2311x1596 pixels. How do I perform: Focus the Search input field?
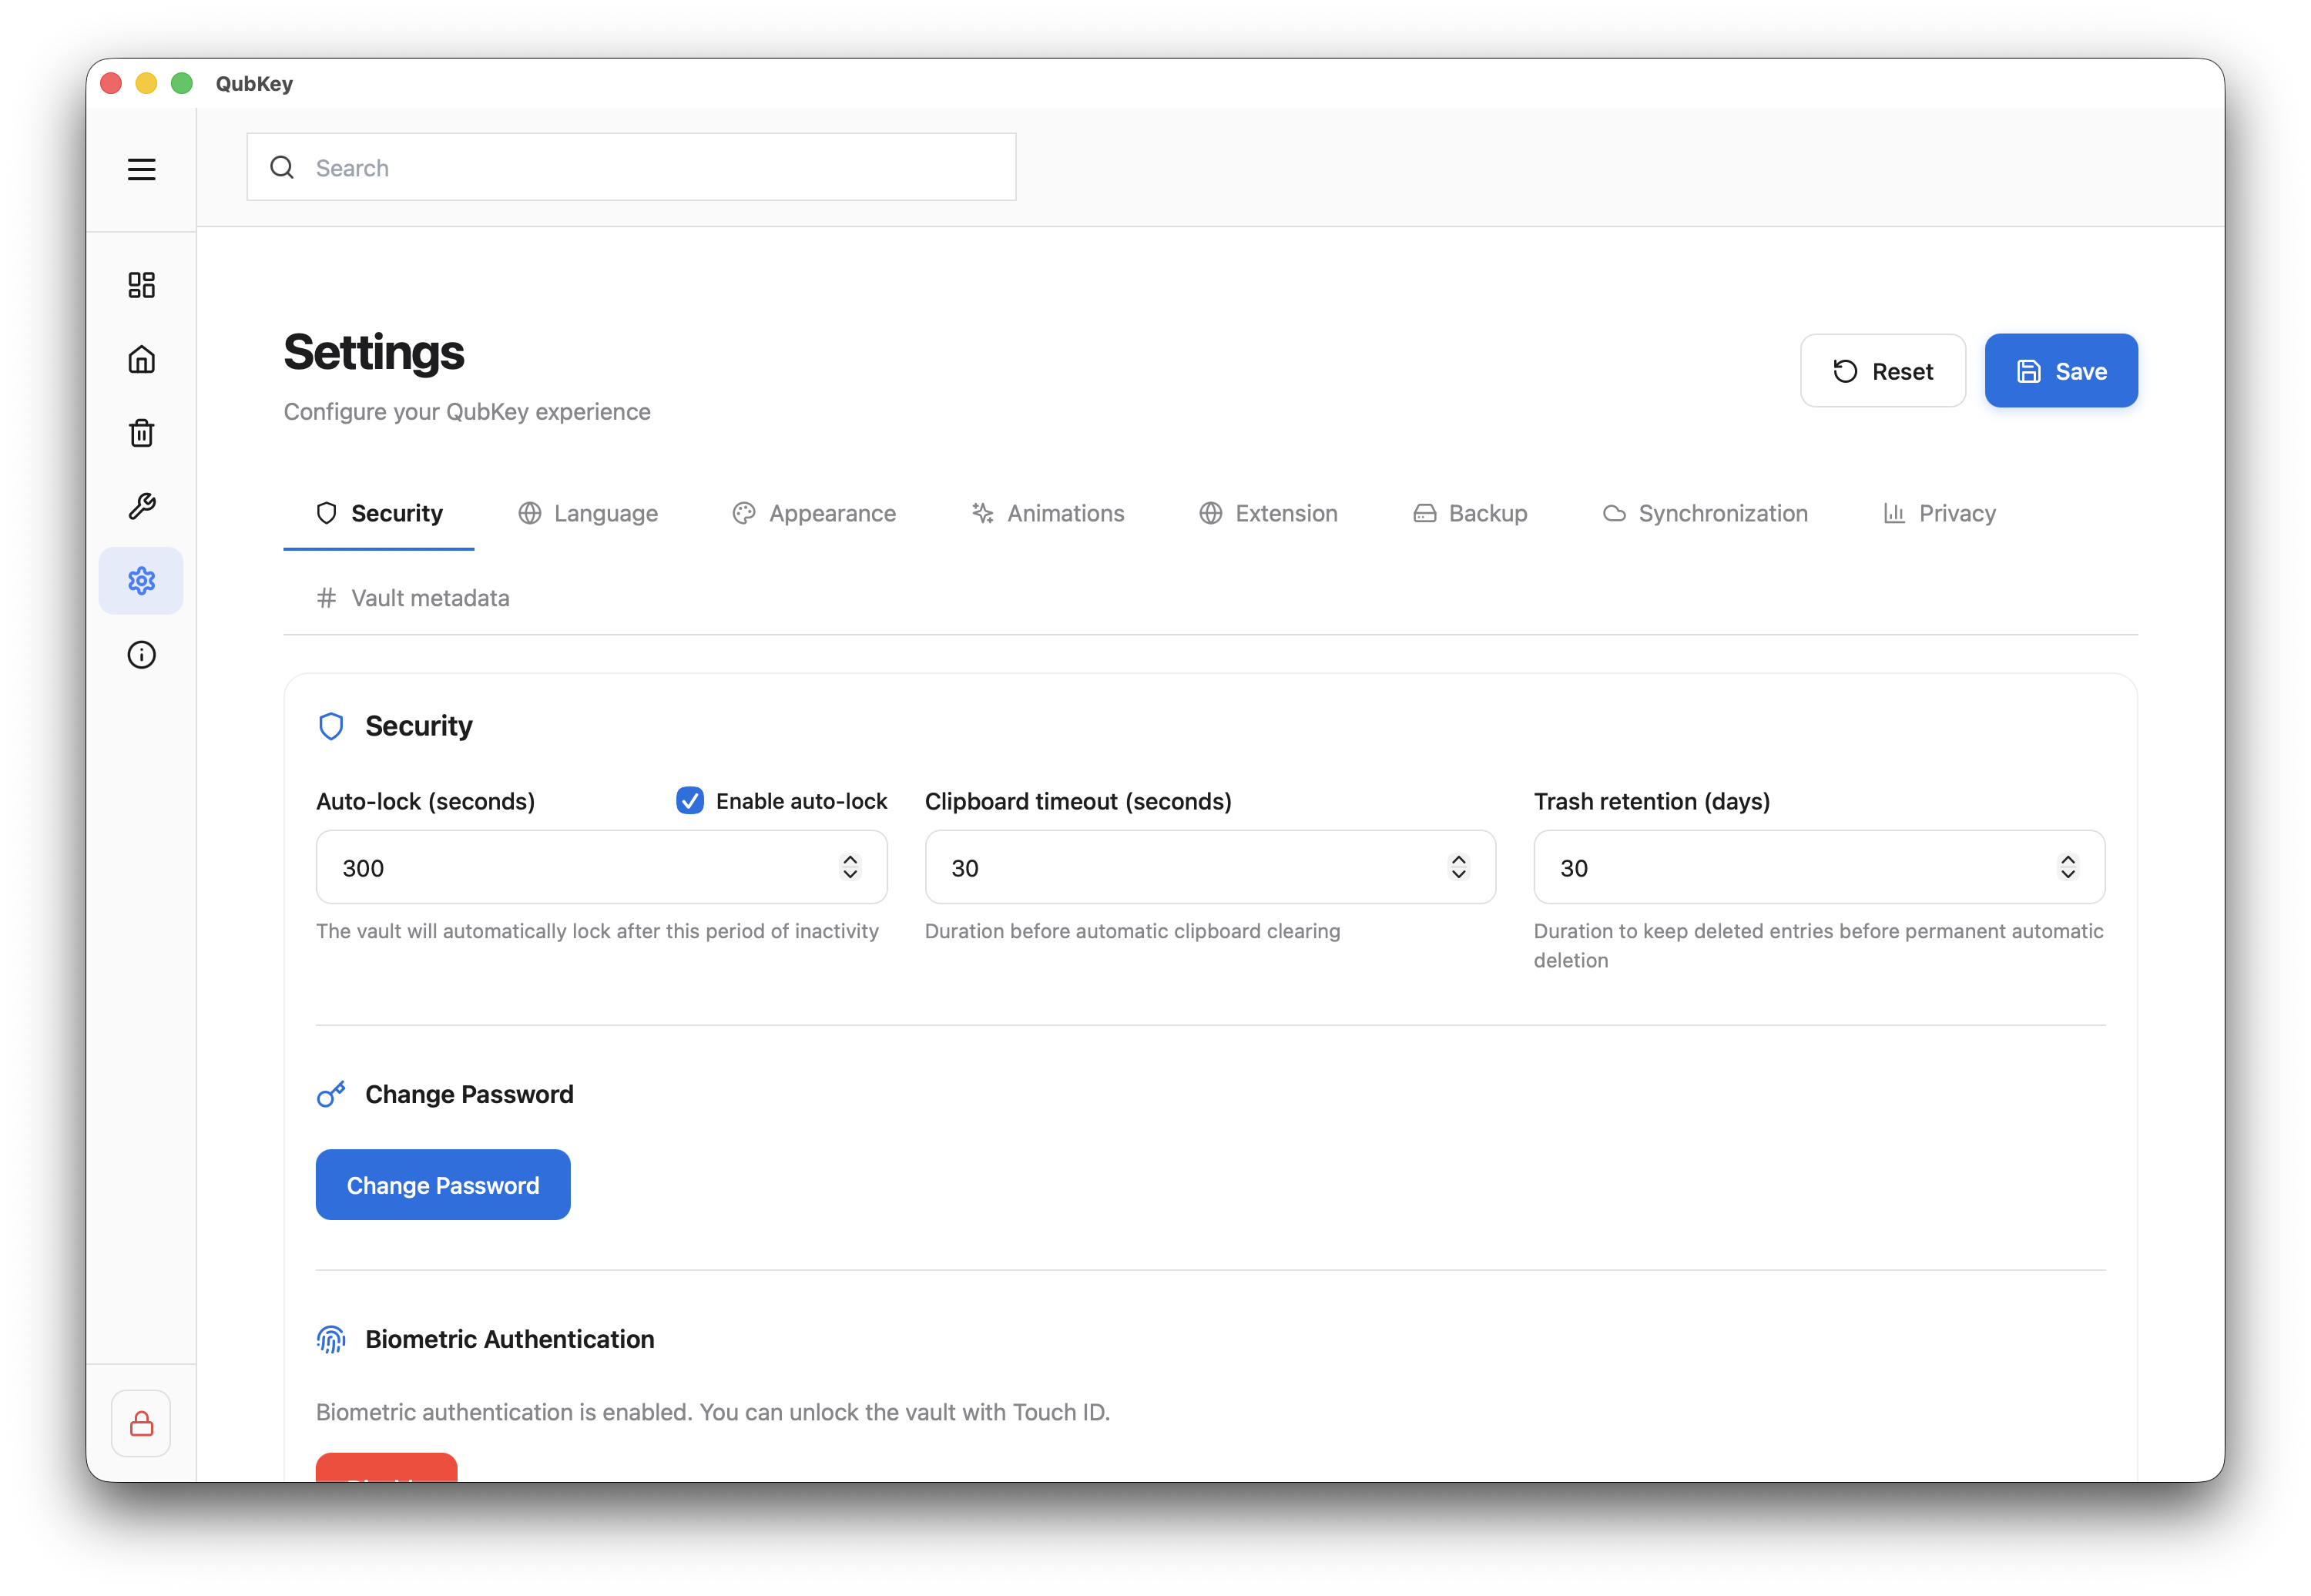tap(632, 167)
